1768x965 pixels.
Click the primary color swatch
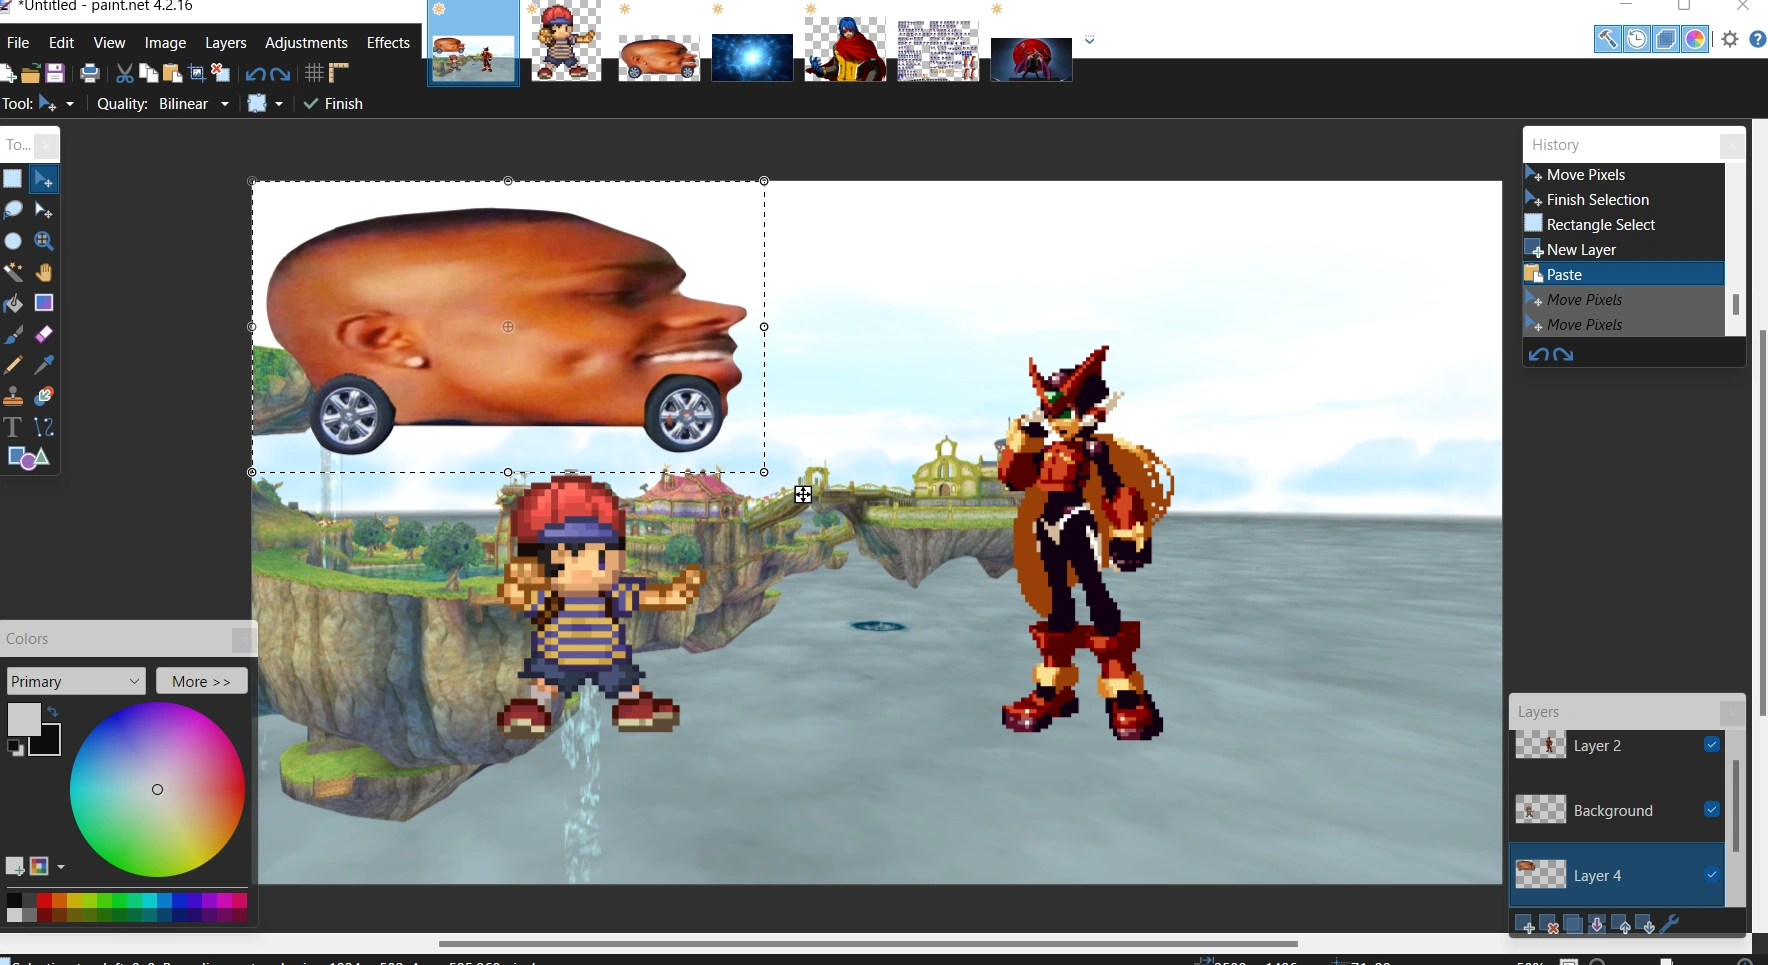(22, 718)
